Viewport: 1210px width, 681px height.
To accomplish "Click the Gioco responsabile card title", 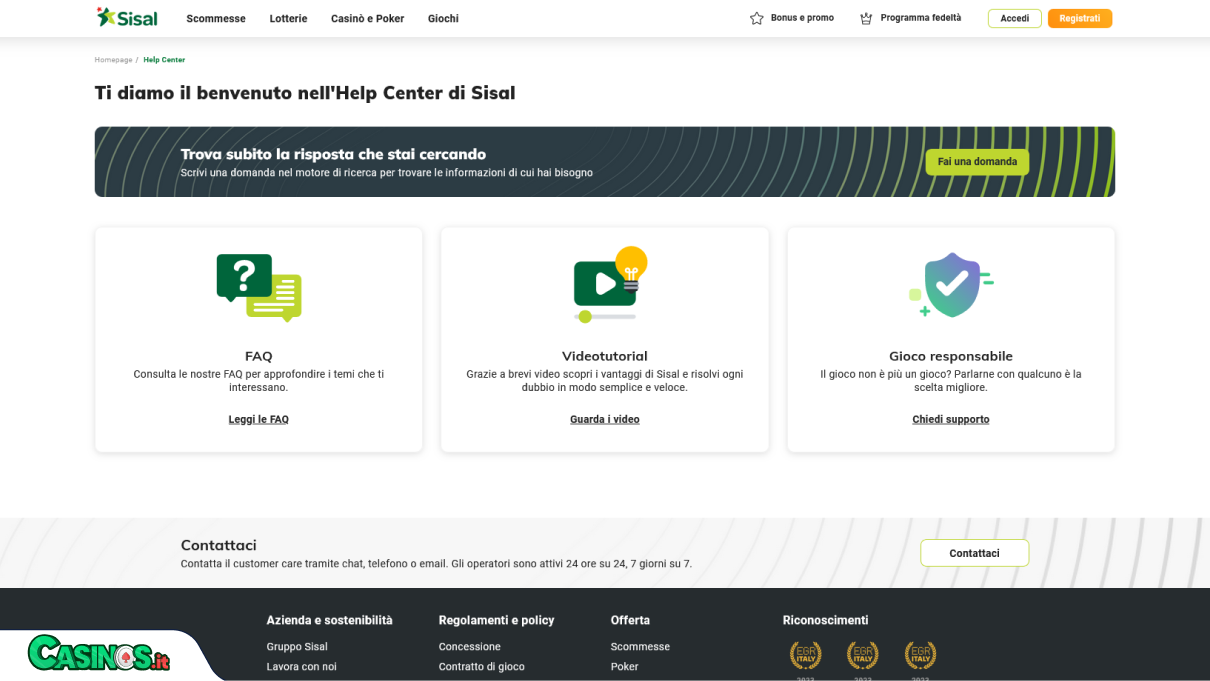I will 951,356.
